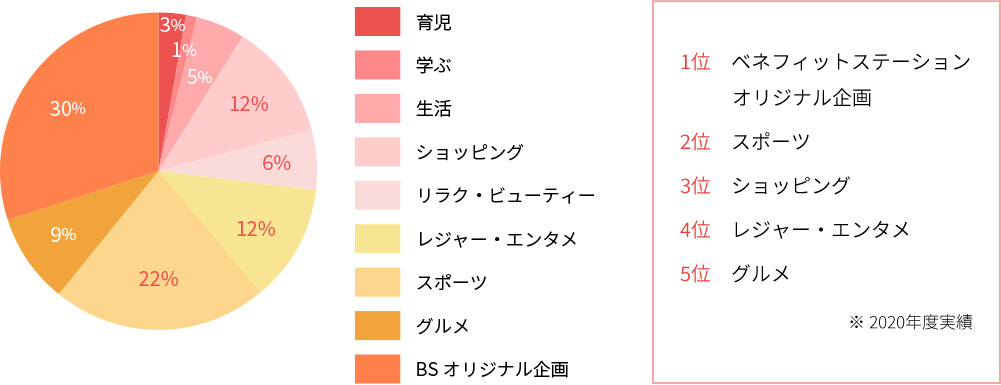Screen dimensions: 1001x385
Task: Click the リラク・ビューティー legend color swatch
Action: [x=377, y=195]
